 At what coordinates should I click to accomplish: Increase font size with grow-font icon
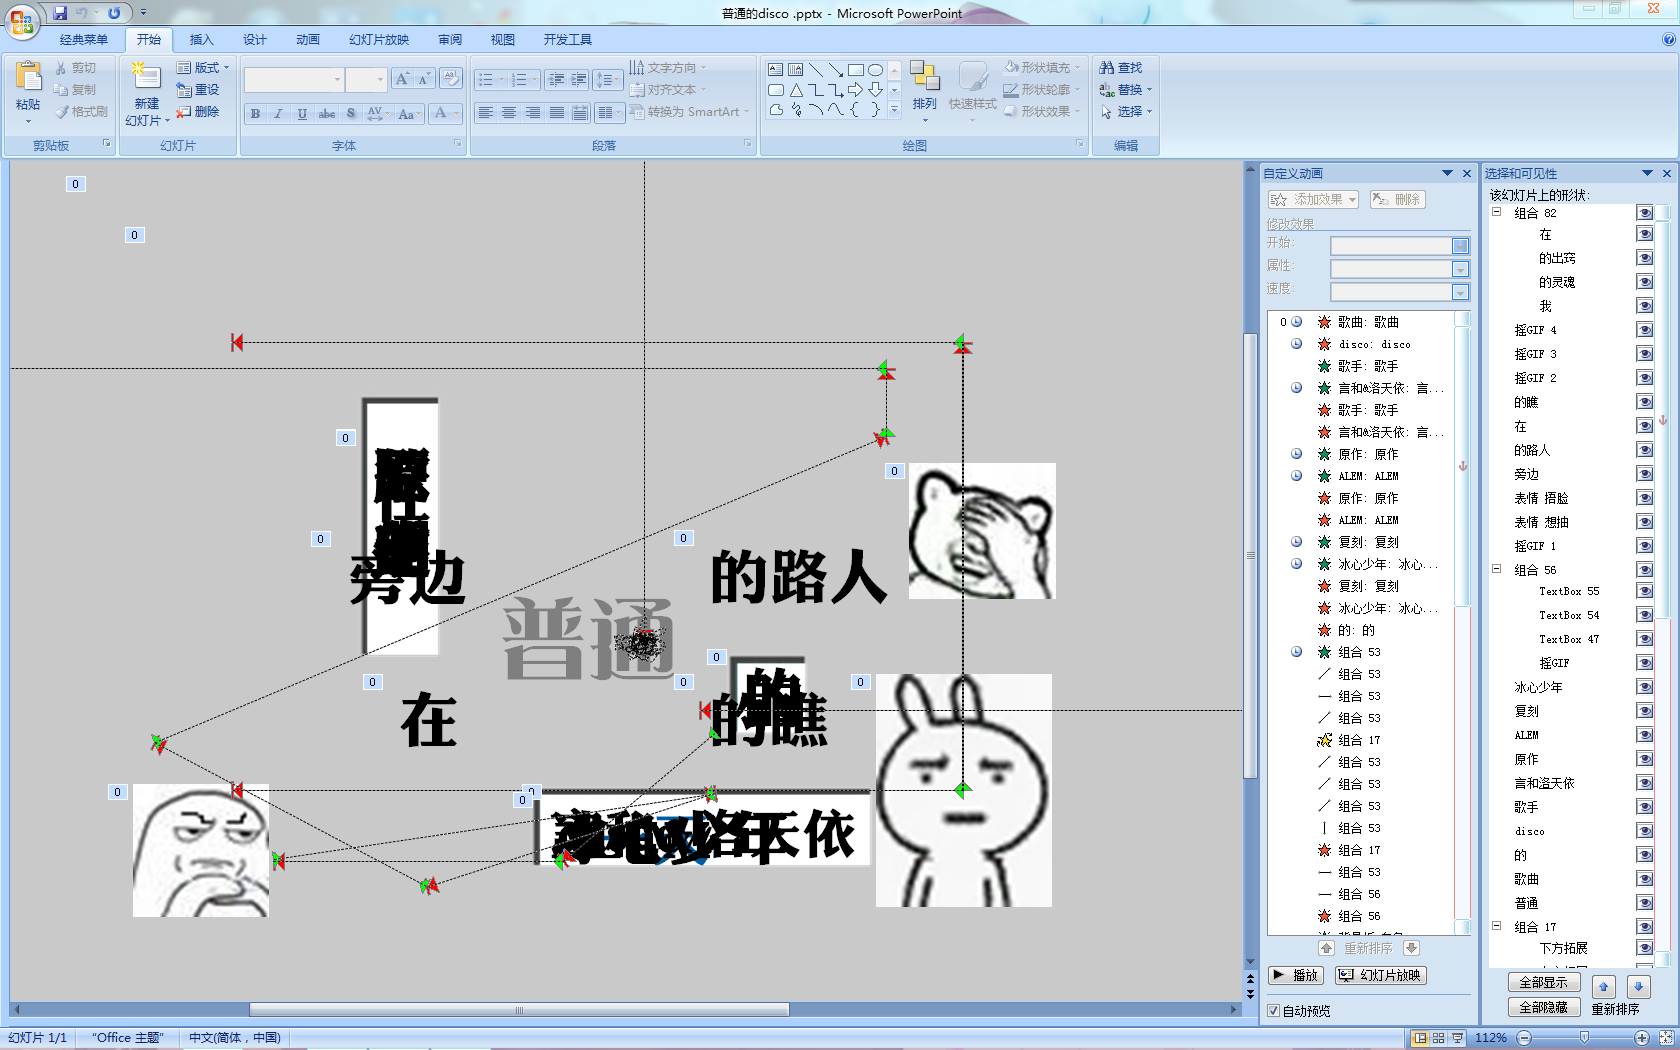tap(402, 79)
